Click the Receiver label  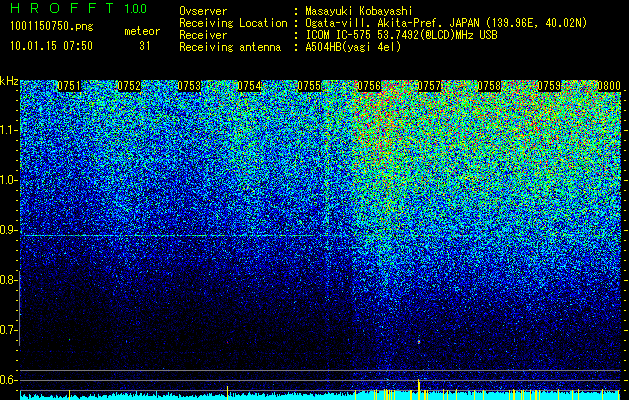203,35
